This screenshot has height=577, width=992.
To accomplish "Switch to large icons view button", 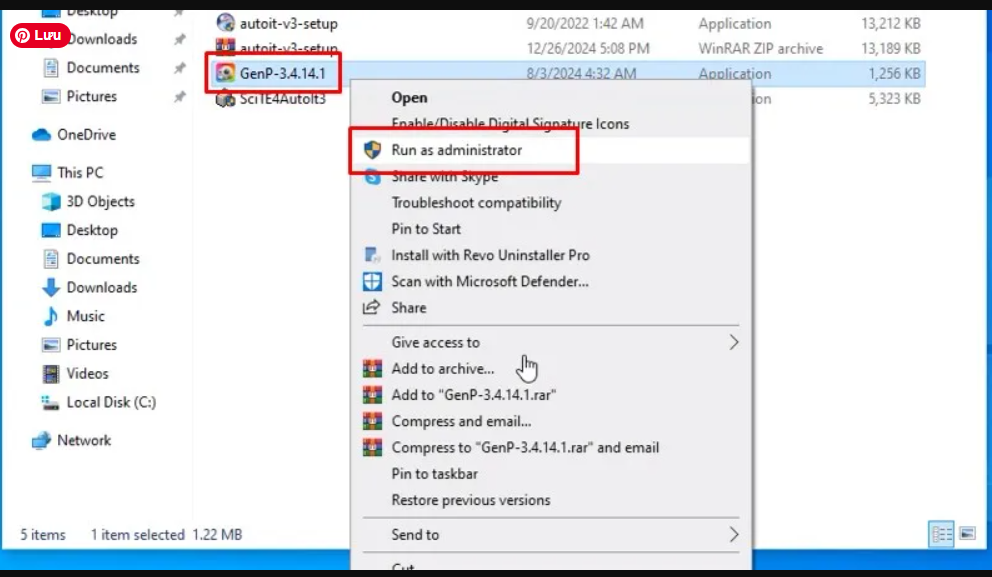I will click(967, 534).
